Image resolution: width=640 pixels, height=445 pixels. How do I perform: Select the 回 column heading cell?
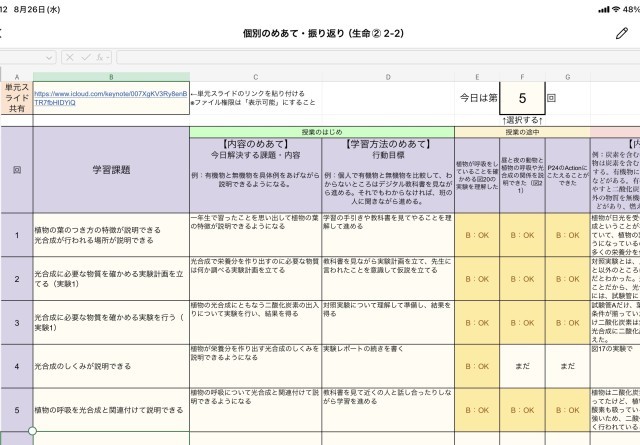pos(17,170)
